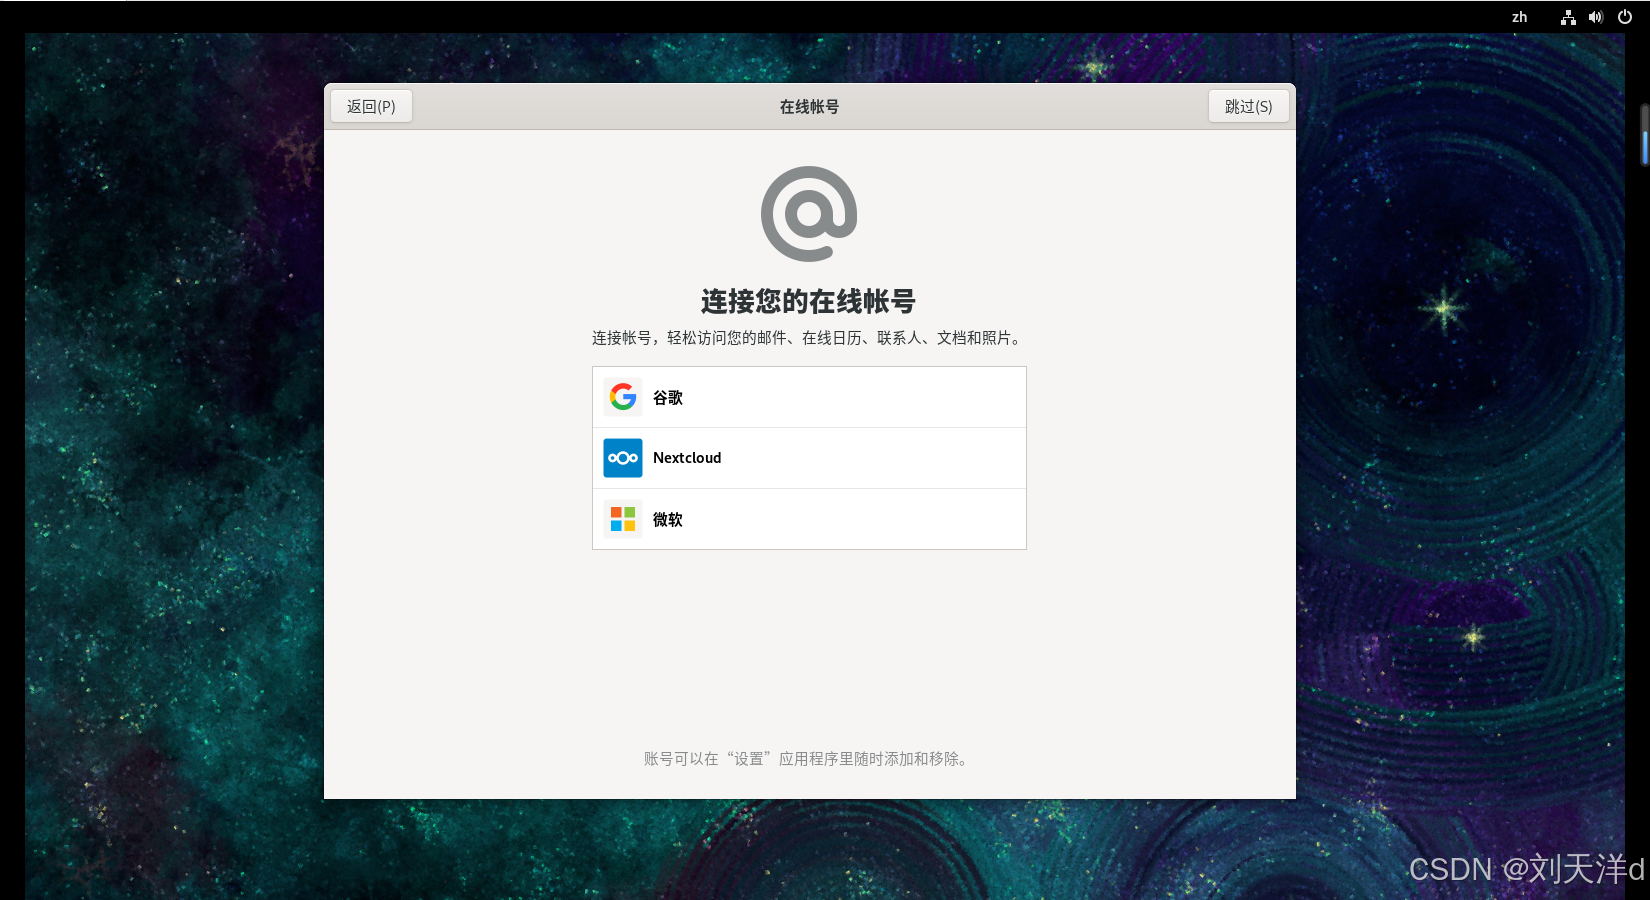Screen dimensions: 1650x900
Task: Open the volume icon in top bar
Action: coord(1596,17)
